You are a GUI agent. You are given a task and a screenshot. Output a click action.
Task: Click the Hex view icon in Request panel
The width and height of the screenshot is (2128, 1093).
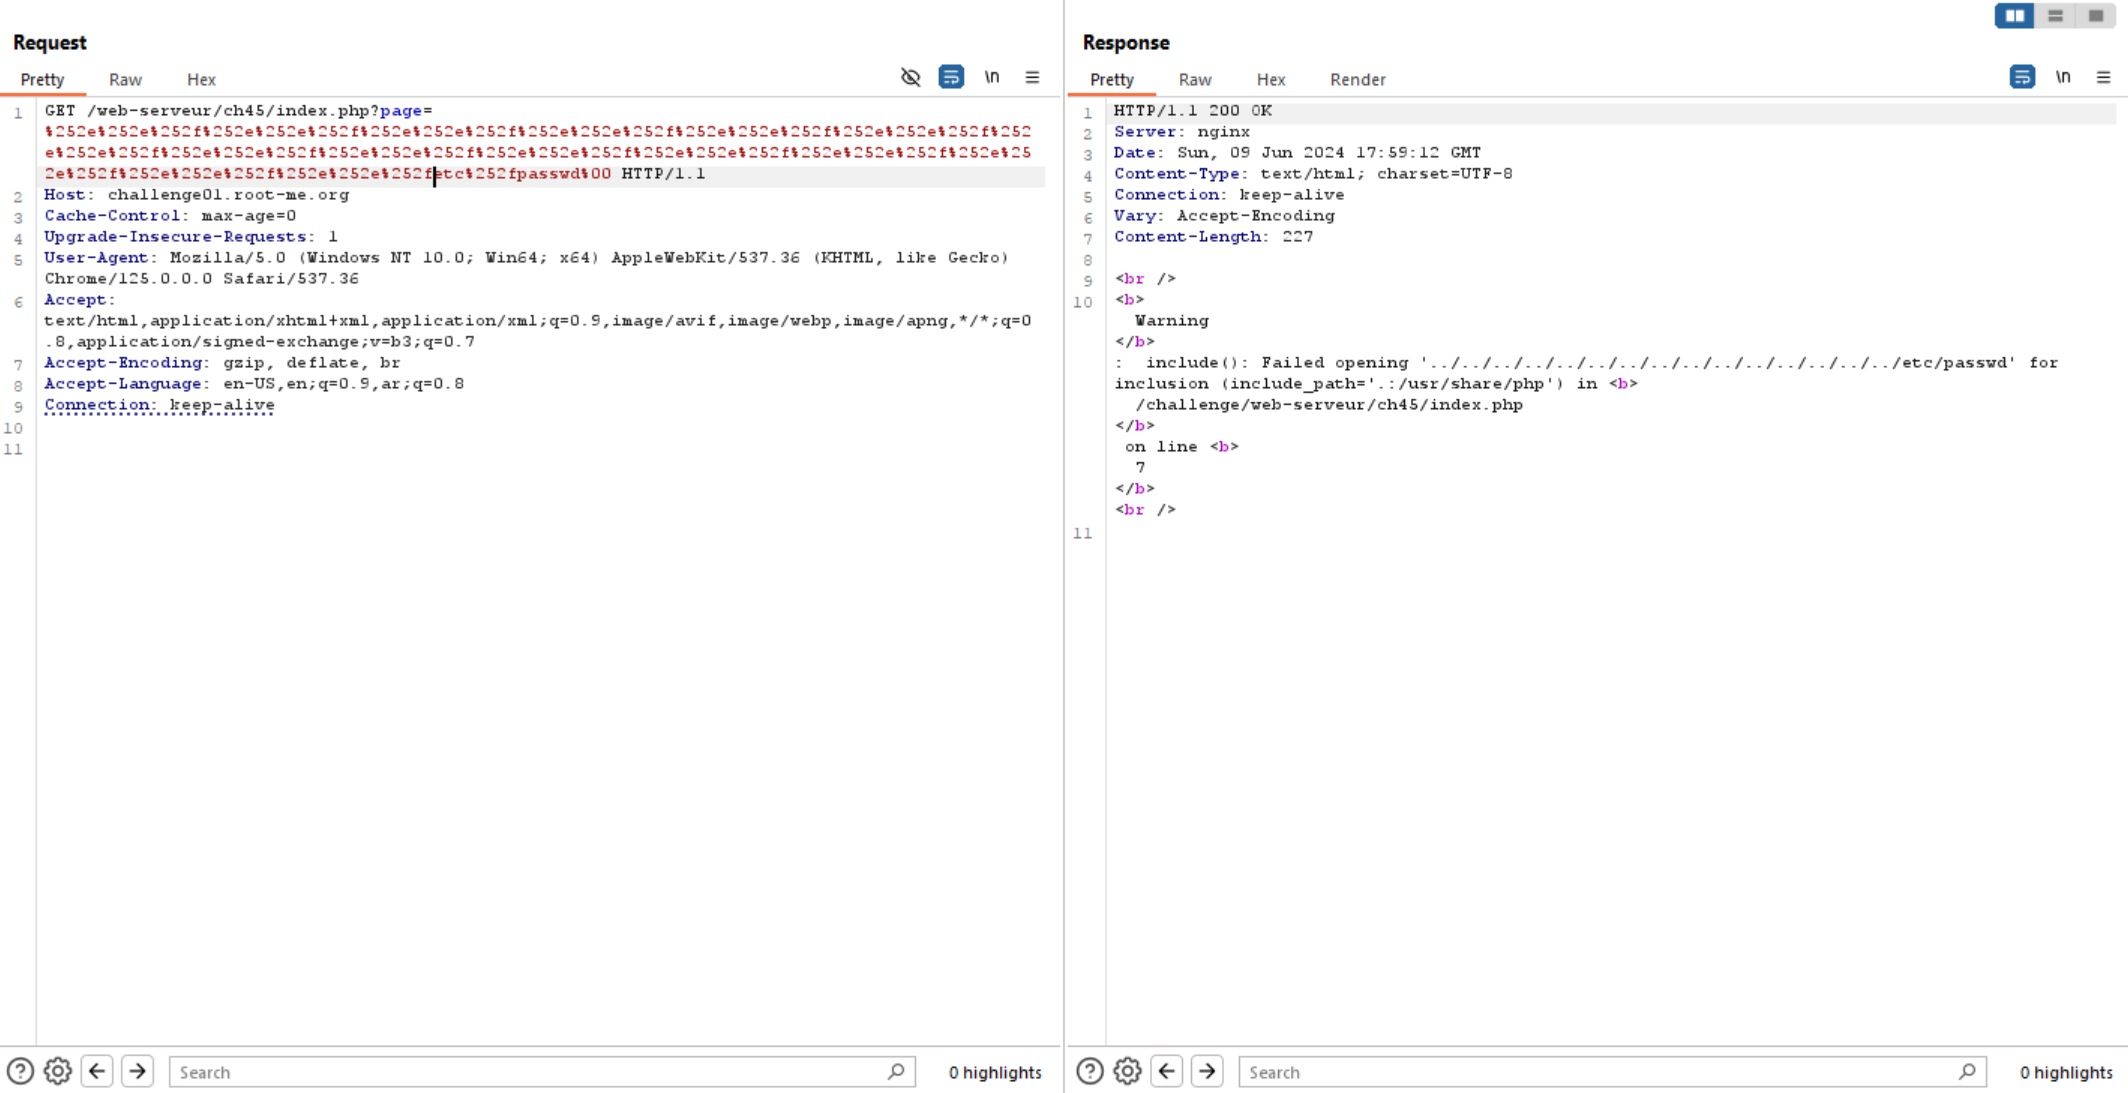click(x=199, y=79)
